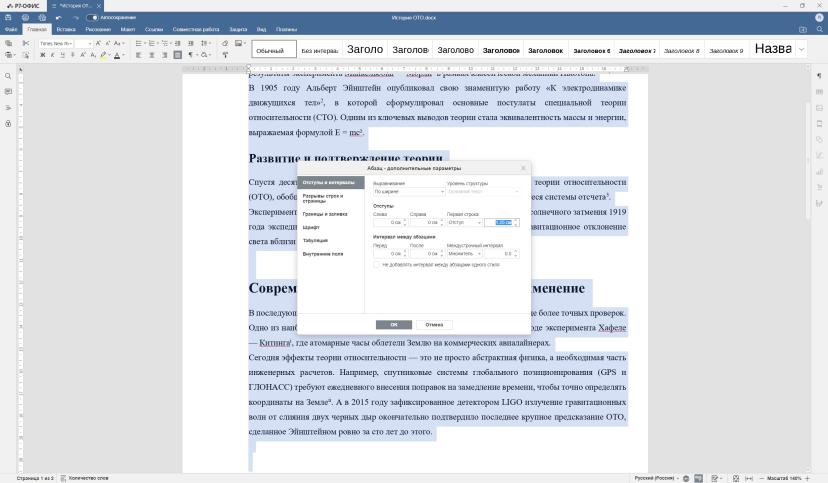Increase indent icon in ribbon

point(191,43)
